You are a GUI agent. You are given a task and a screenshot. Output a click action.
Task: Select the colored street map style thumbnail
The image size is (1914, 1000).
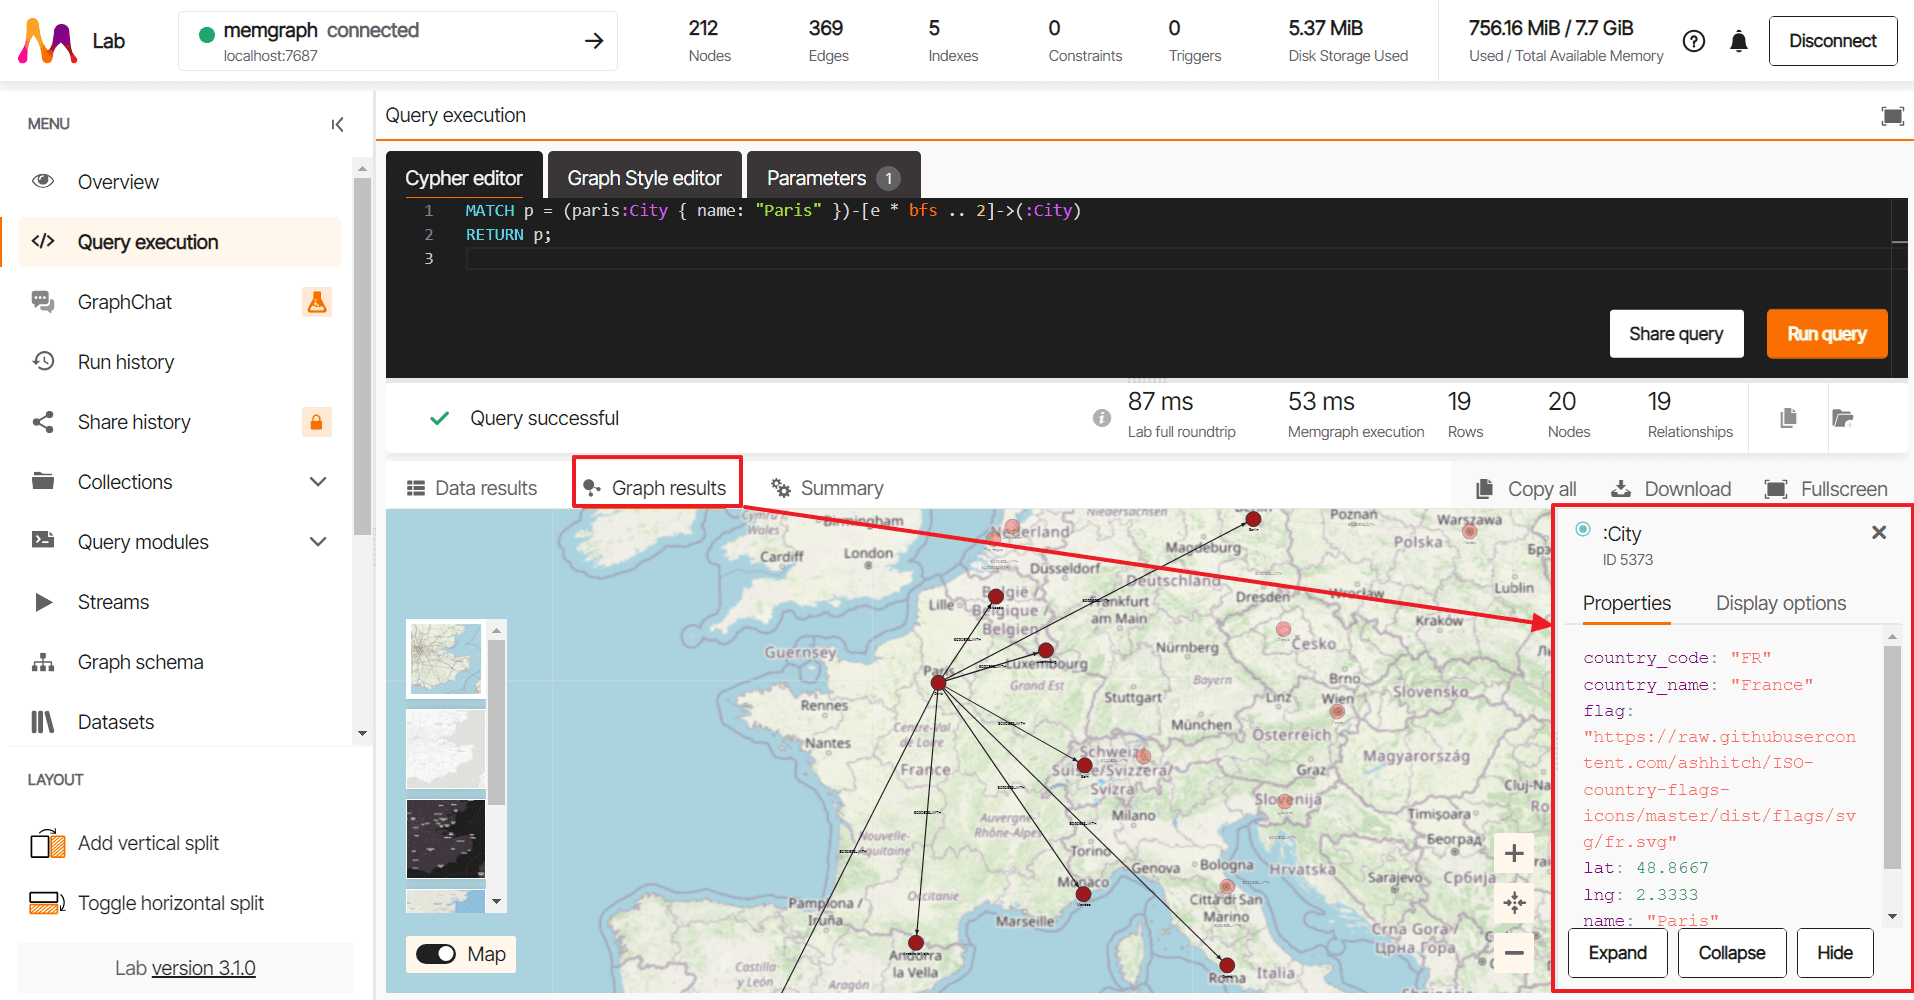(446, 659)
